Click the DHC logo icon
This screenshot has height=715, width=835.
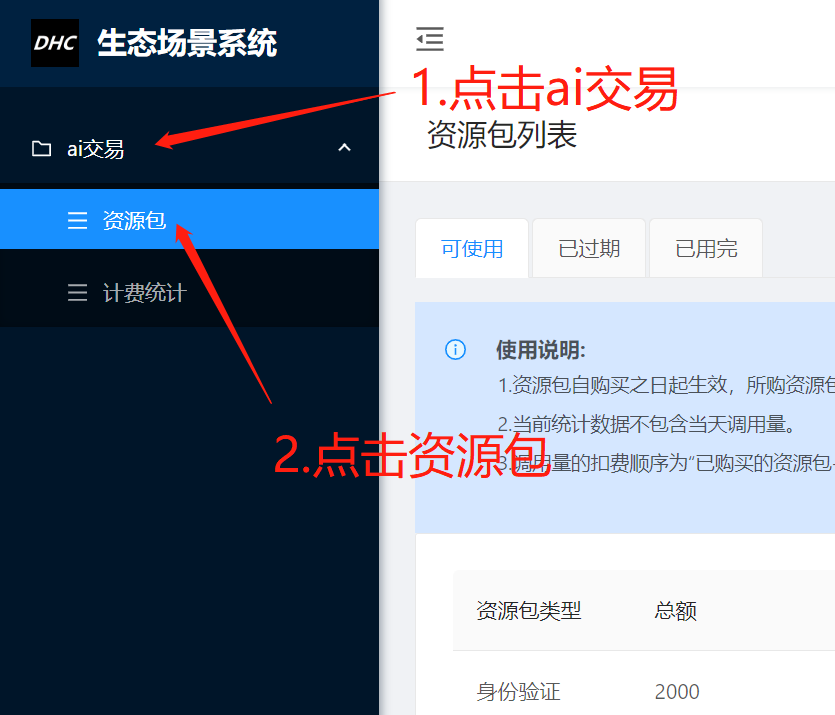point(55,43)
